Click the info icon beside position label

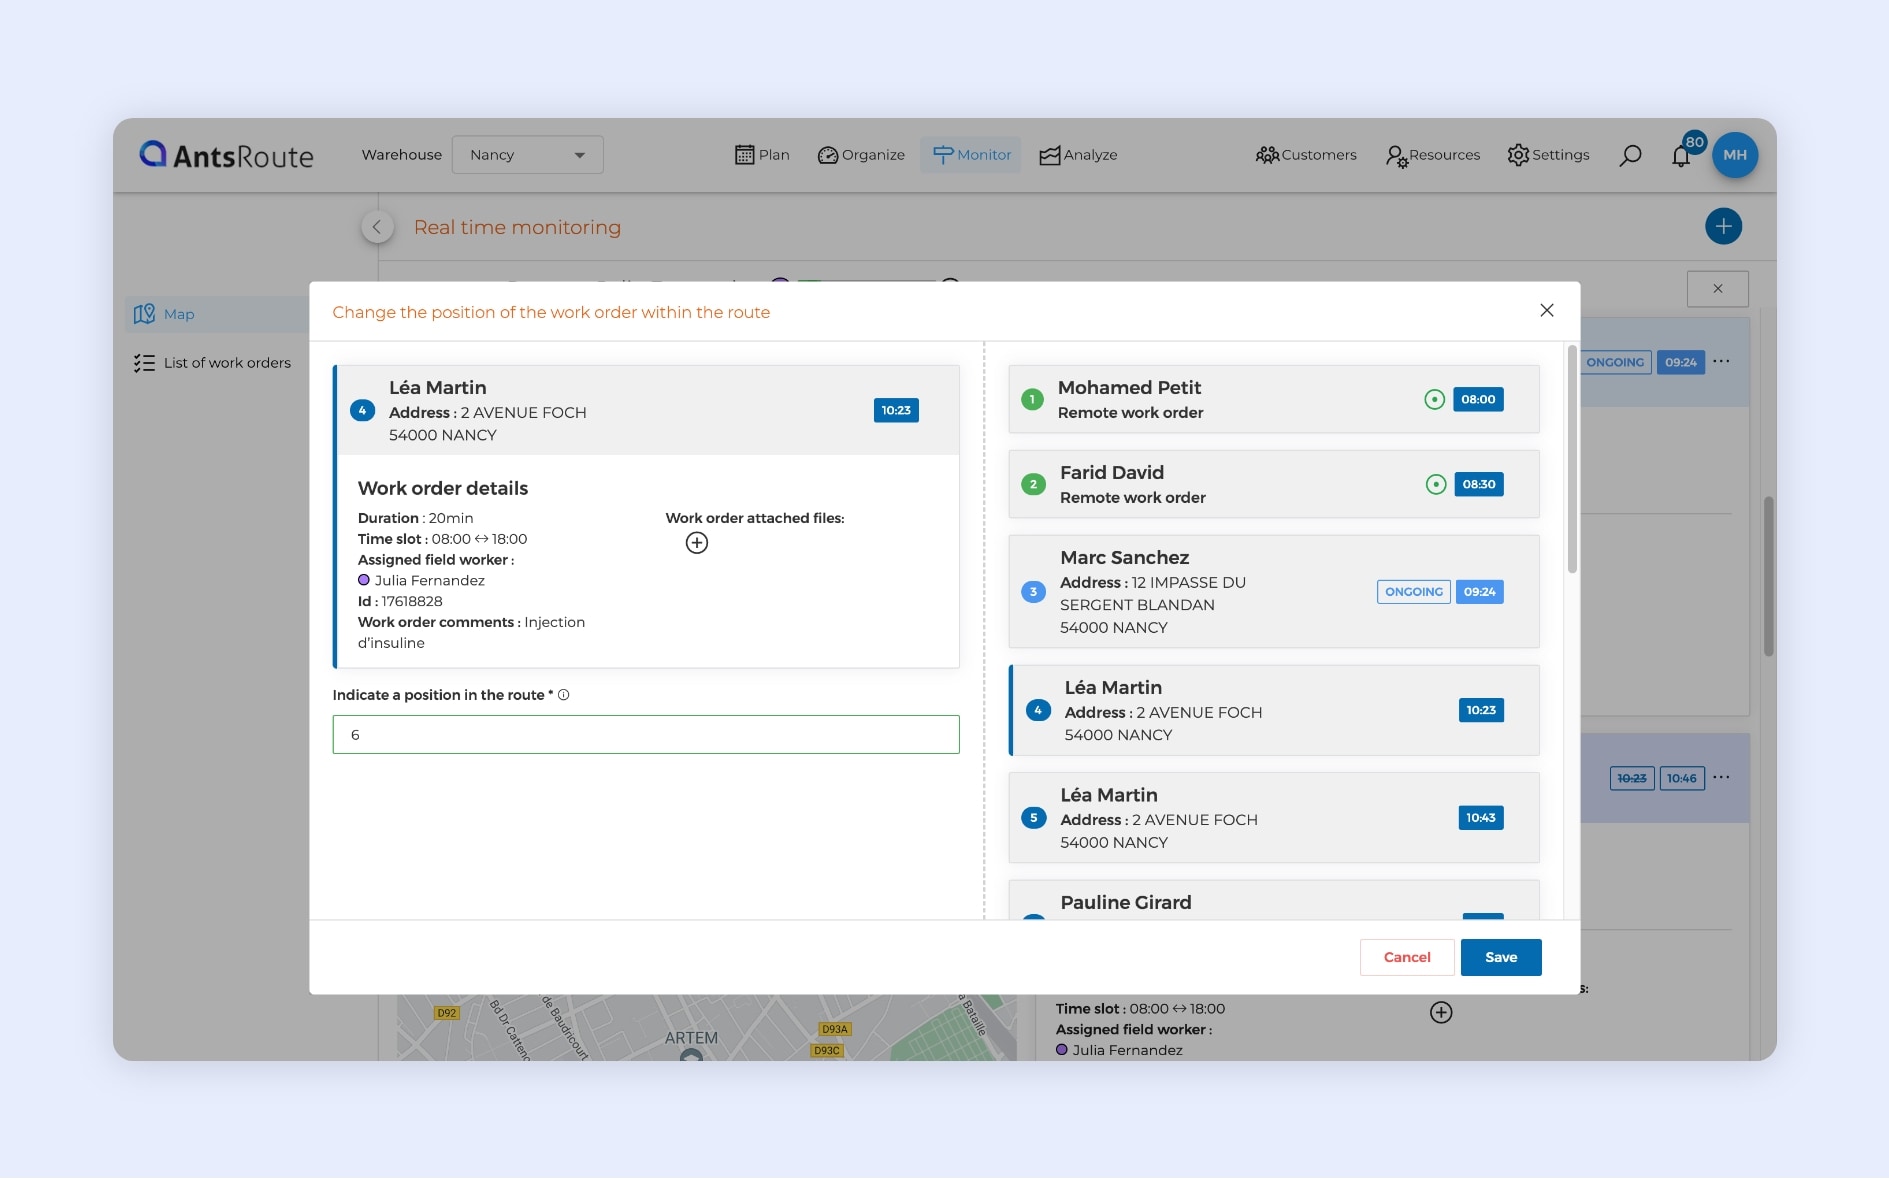564,695
